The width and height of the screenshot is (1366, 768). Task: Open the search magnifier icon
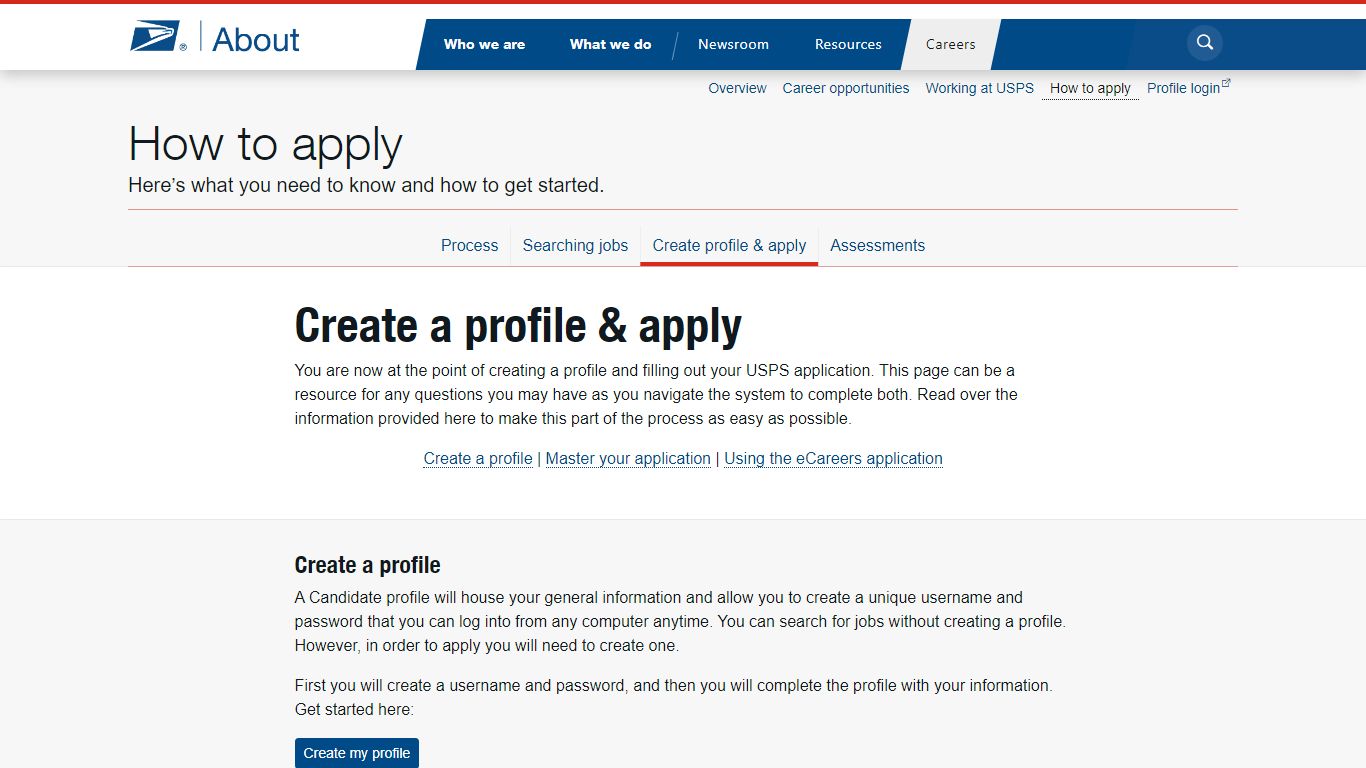point(1203,43)
